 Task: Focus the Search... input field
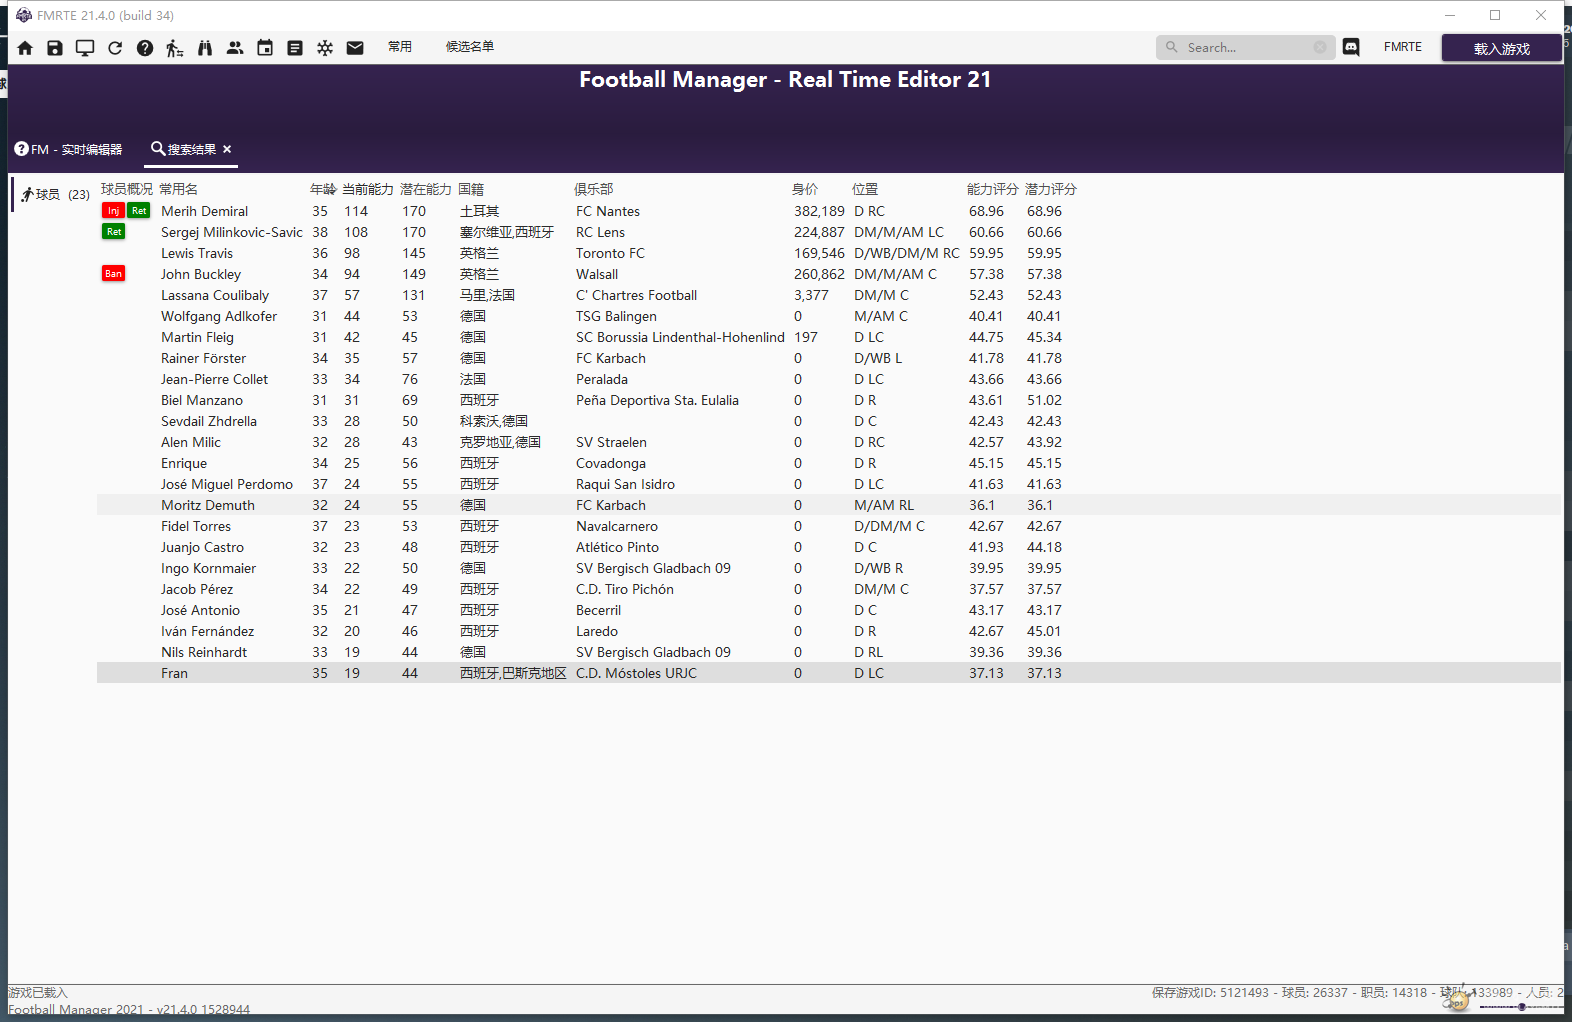click(1246, 47)
